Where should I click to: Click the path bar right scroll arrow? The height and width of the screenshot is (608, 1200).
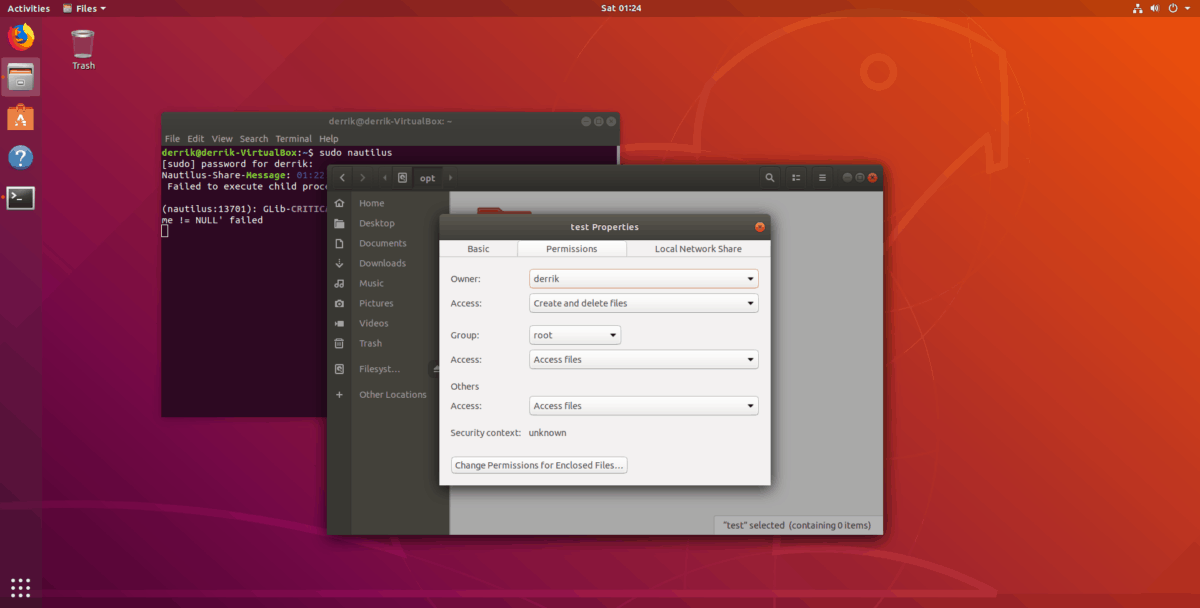pos(450,178)
